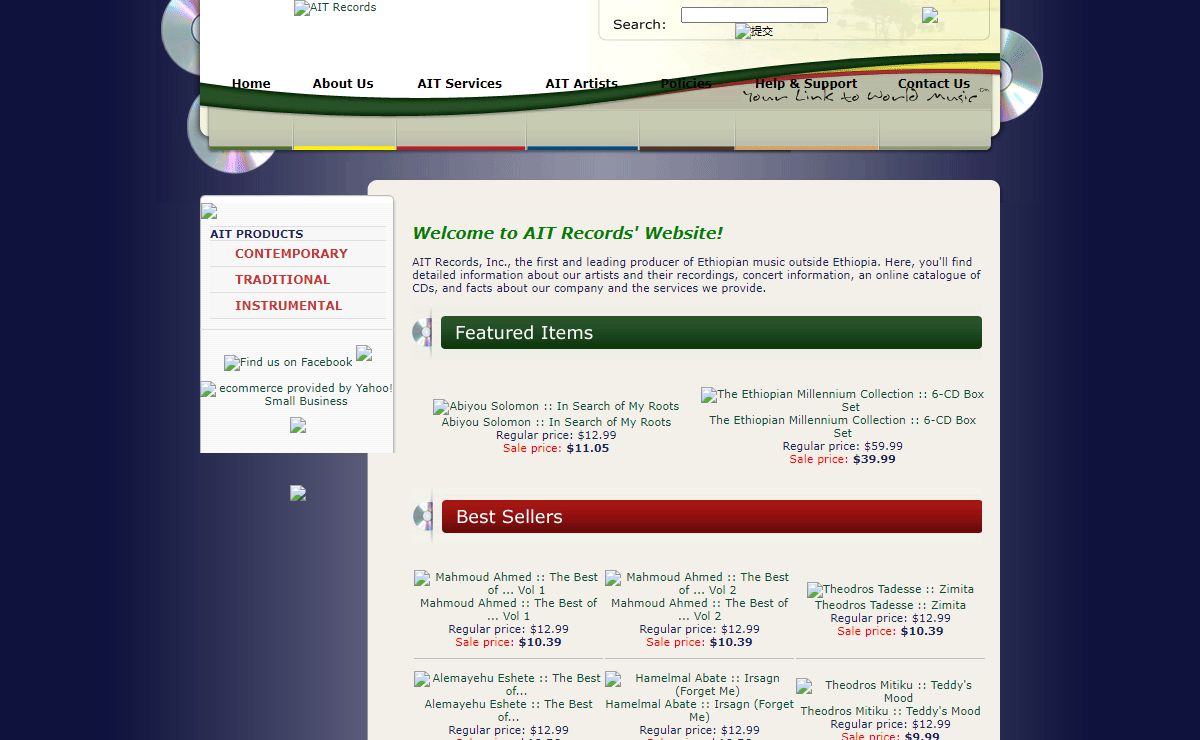Click the AIT PRODUCTS sidebar heading
The height and width of the screenshot is (740, 1200).
[256, 234]
